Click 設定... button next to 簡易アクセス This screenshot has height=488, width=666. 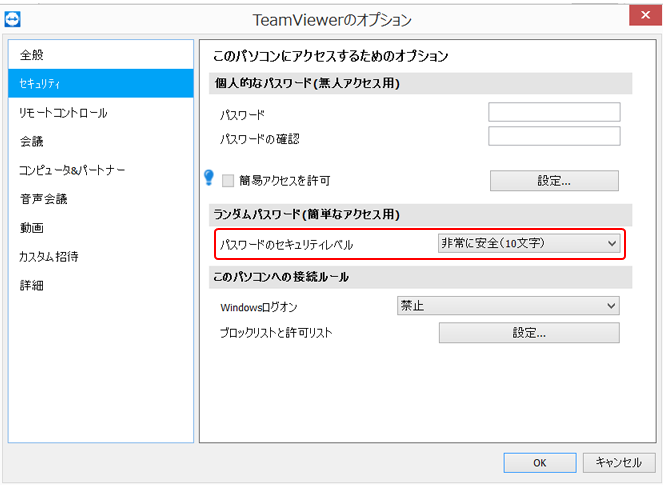point(554,181)
